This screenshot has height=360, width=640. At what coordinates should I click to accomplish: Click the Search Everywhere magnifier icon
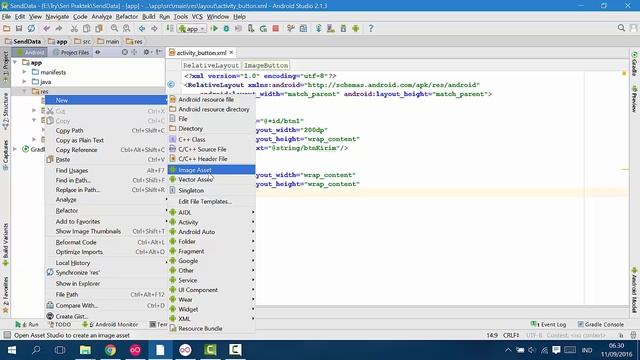[x=621, y=28]
